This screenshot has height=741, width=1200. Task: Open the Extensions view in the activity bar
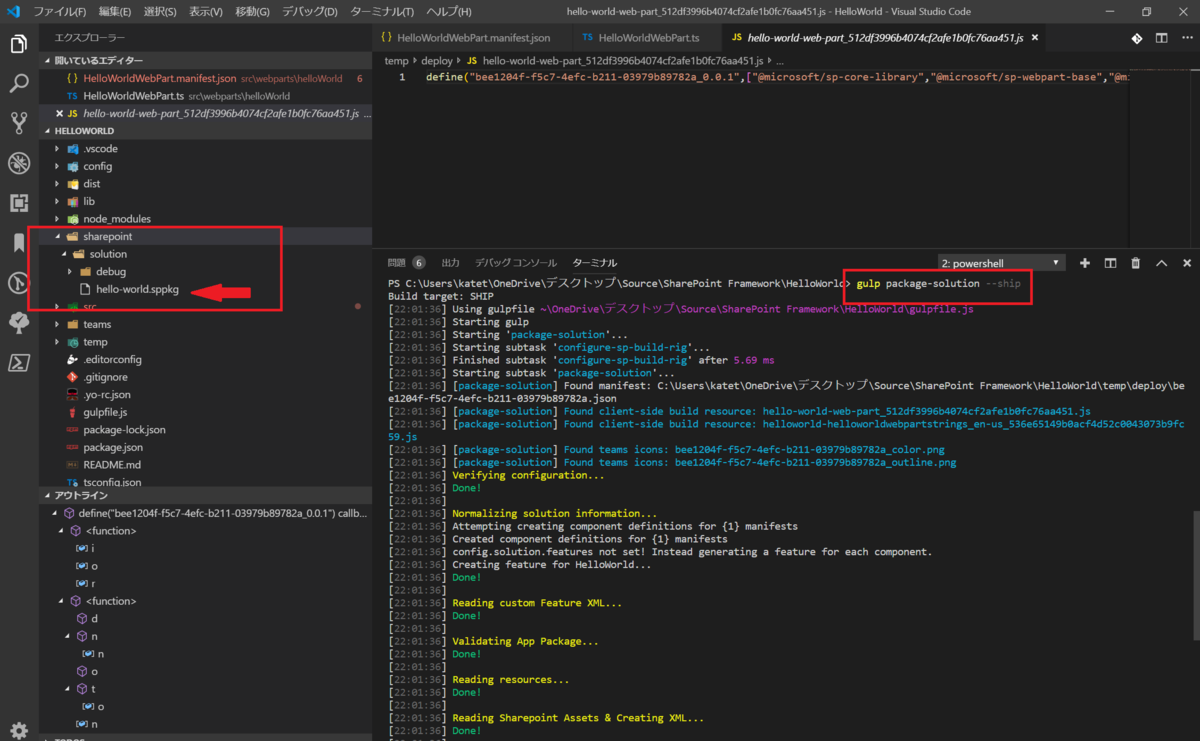point(18,203)
